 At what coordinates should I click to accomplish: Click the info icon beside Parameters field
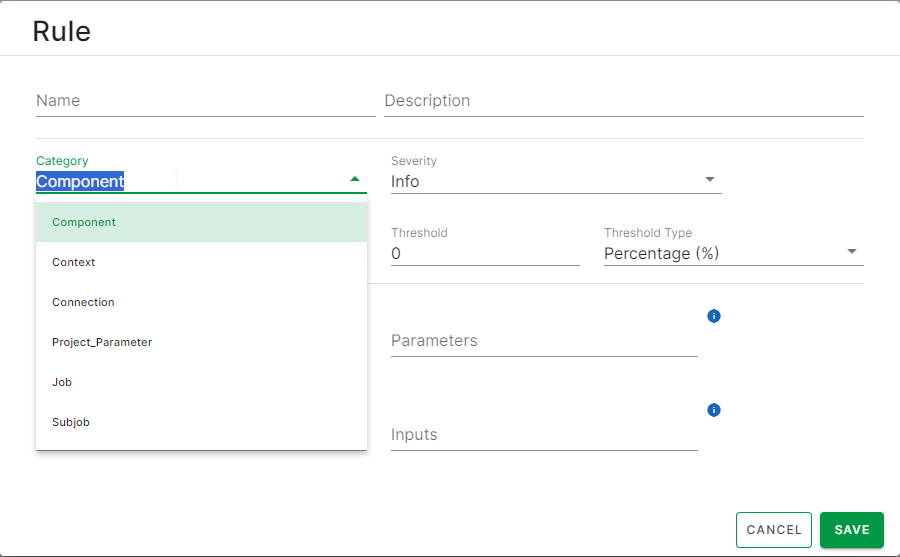713,316
